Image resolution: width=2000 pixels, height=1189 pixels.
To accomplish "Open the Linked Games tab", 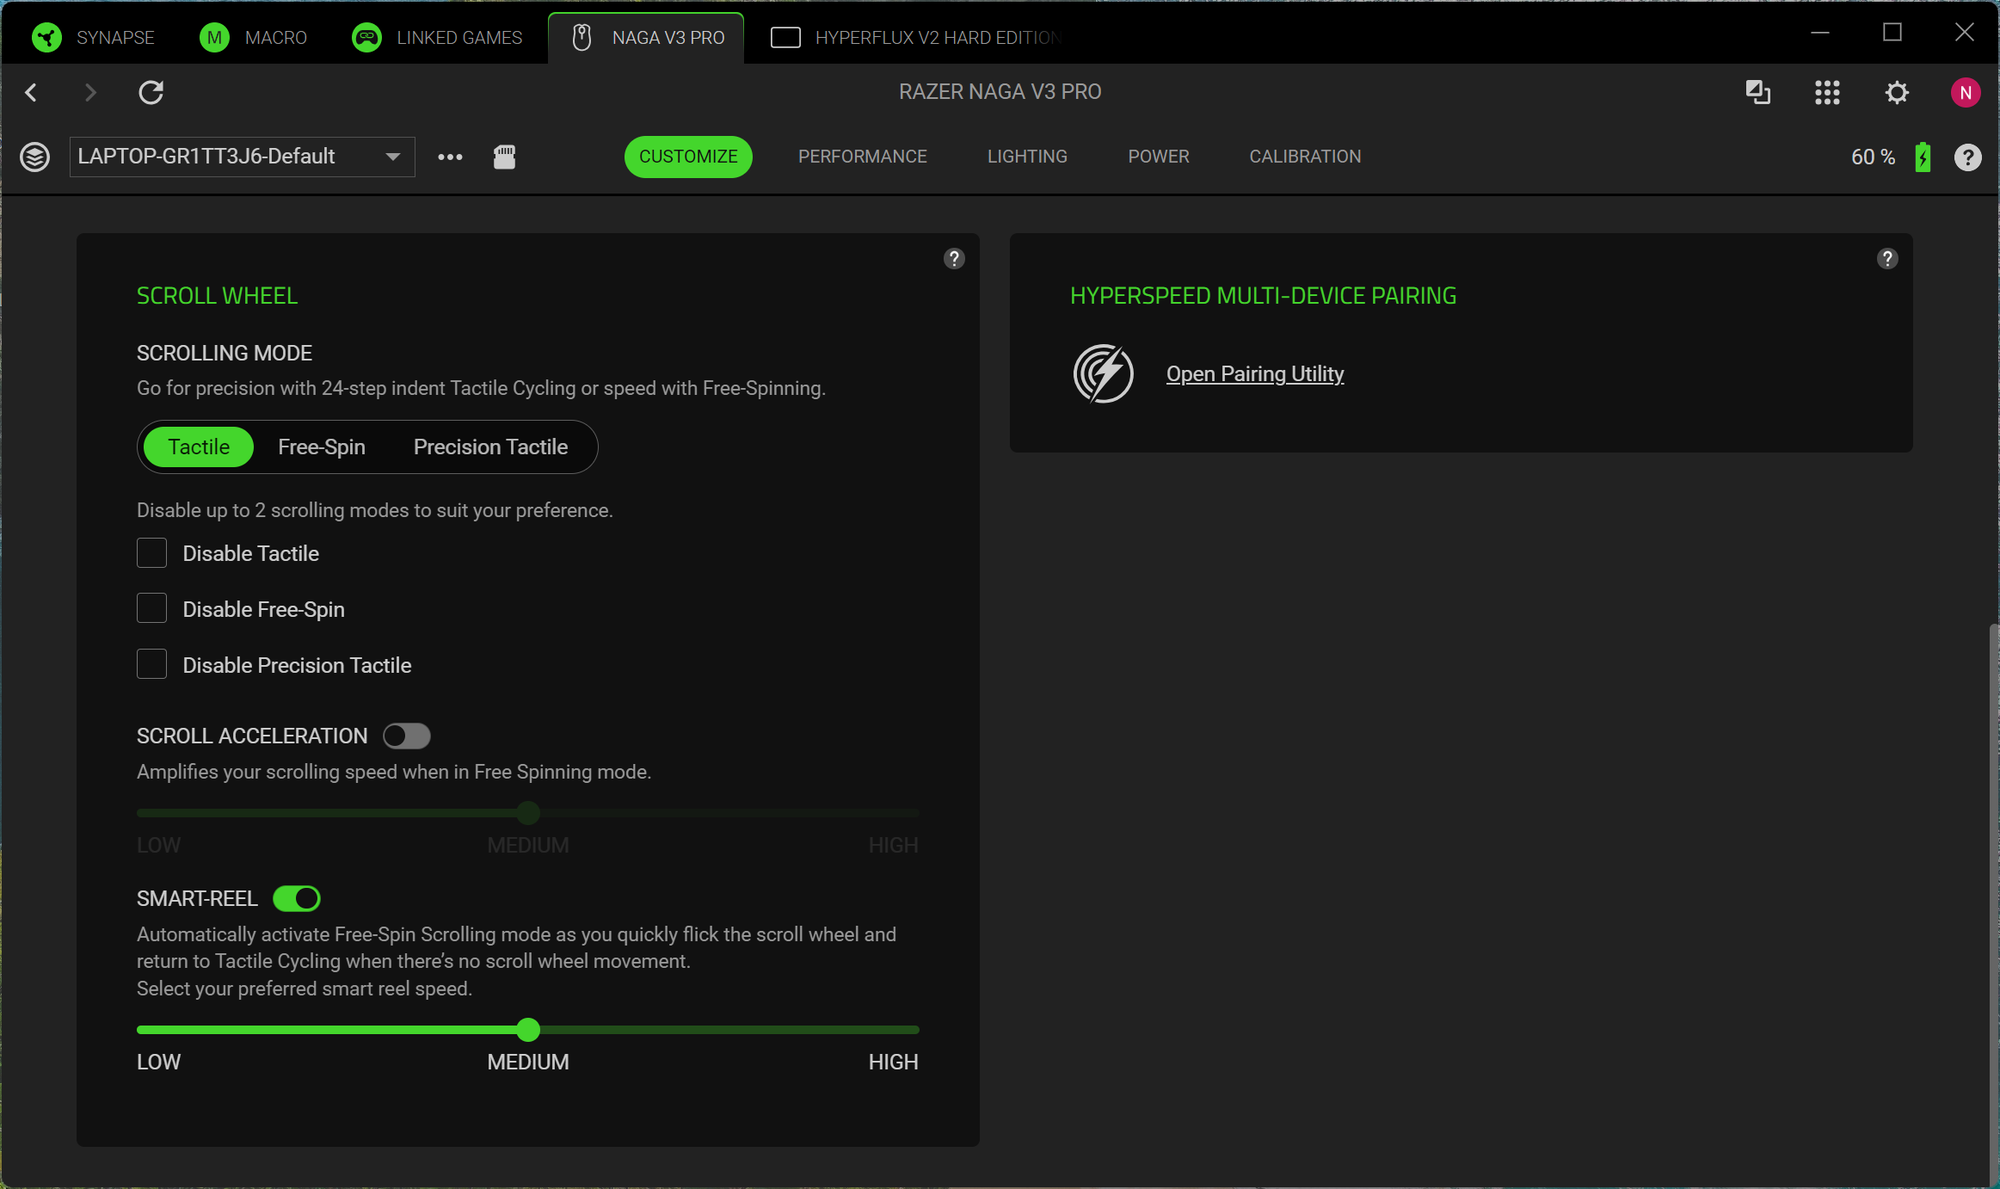I will click(x=437, y=38).
